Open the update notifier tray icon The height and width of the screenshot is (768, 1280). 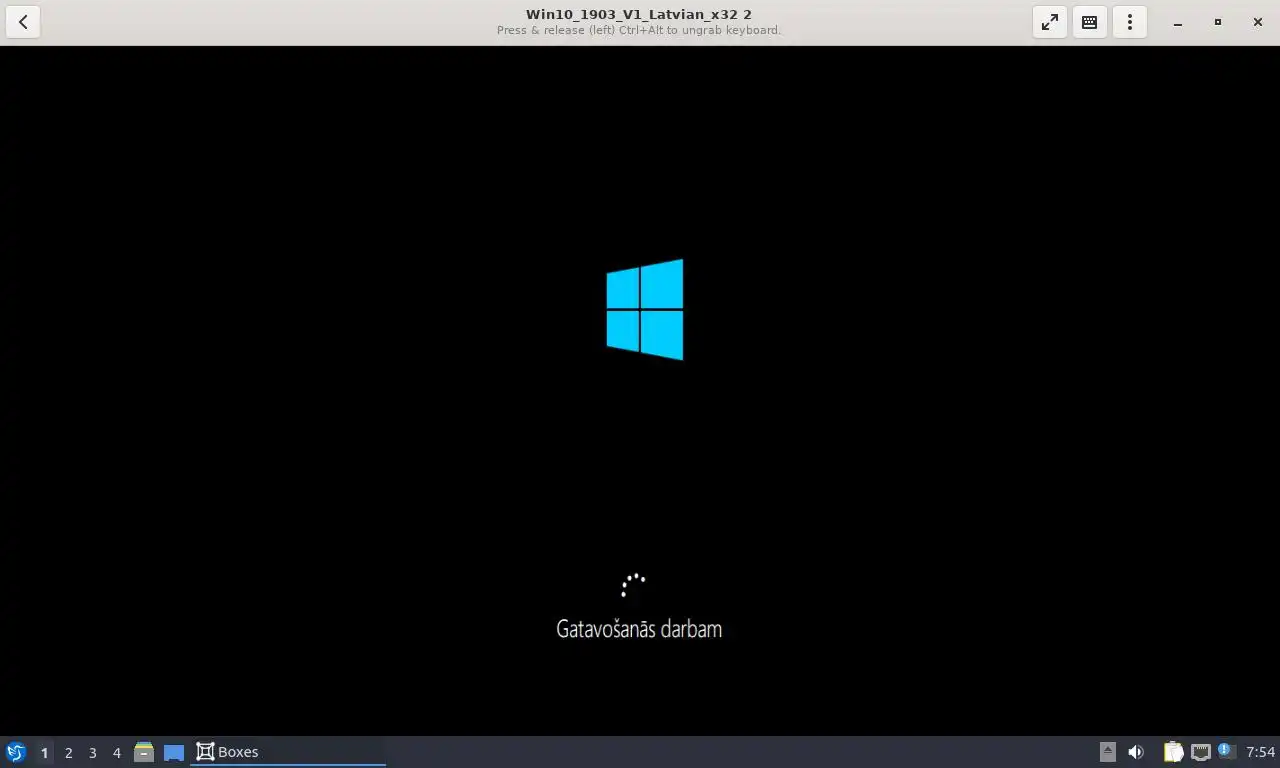[x=1227, y=751]
